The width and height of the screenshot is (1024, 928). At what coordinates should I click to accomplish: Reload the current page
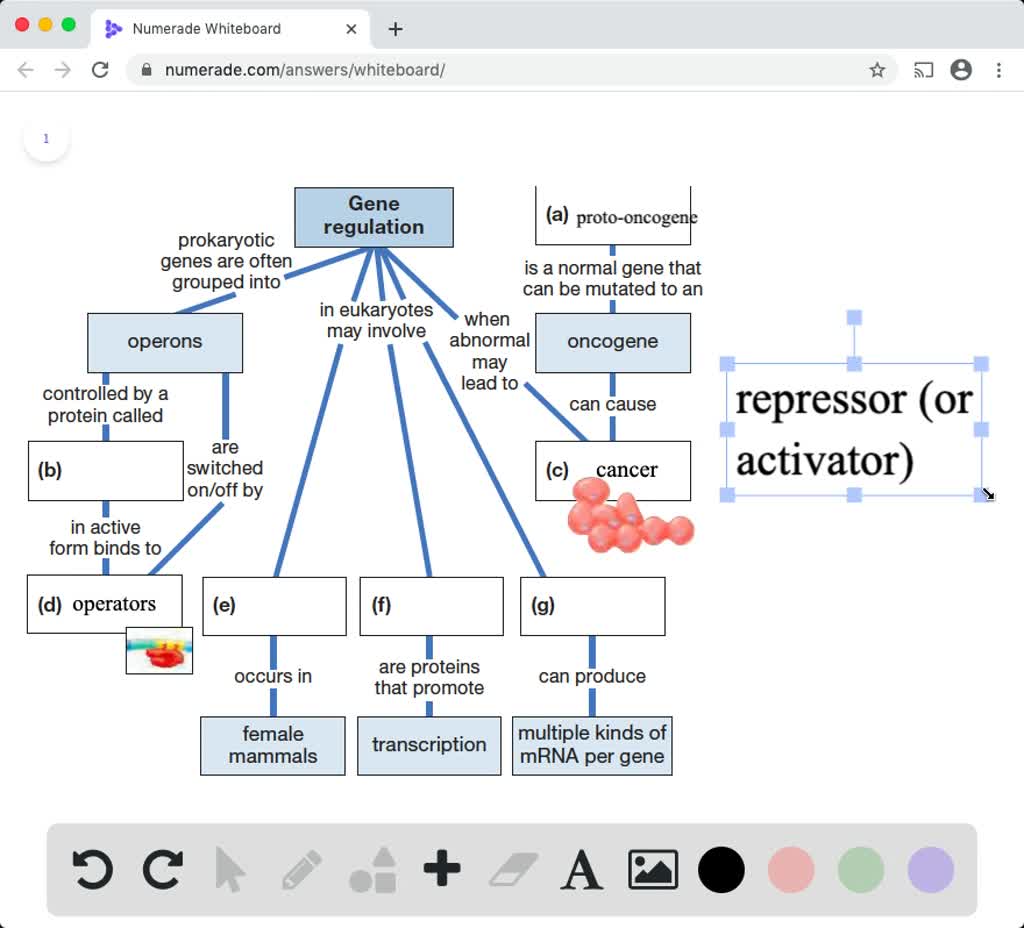click(100, 70)
